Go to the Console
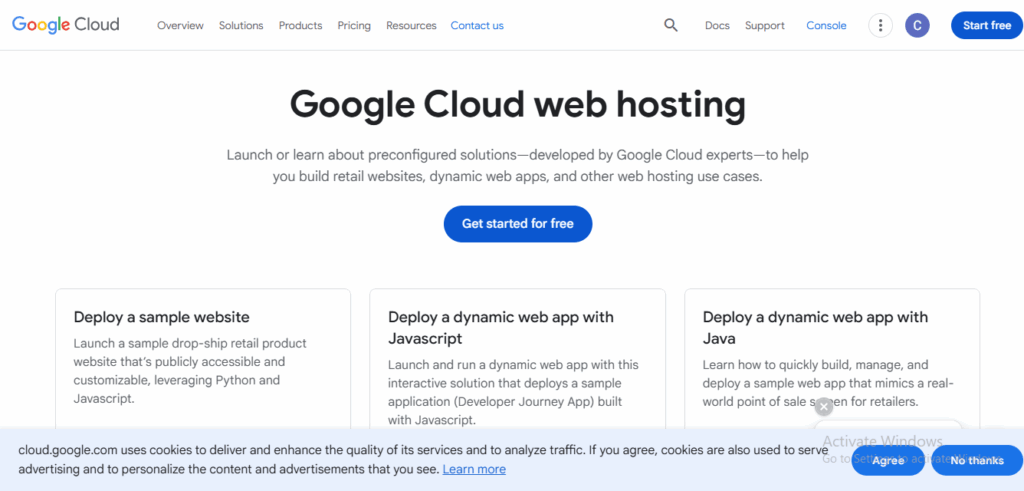 pyautogui.click(x=826, y=25)
